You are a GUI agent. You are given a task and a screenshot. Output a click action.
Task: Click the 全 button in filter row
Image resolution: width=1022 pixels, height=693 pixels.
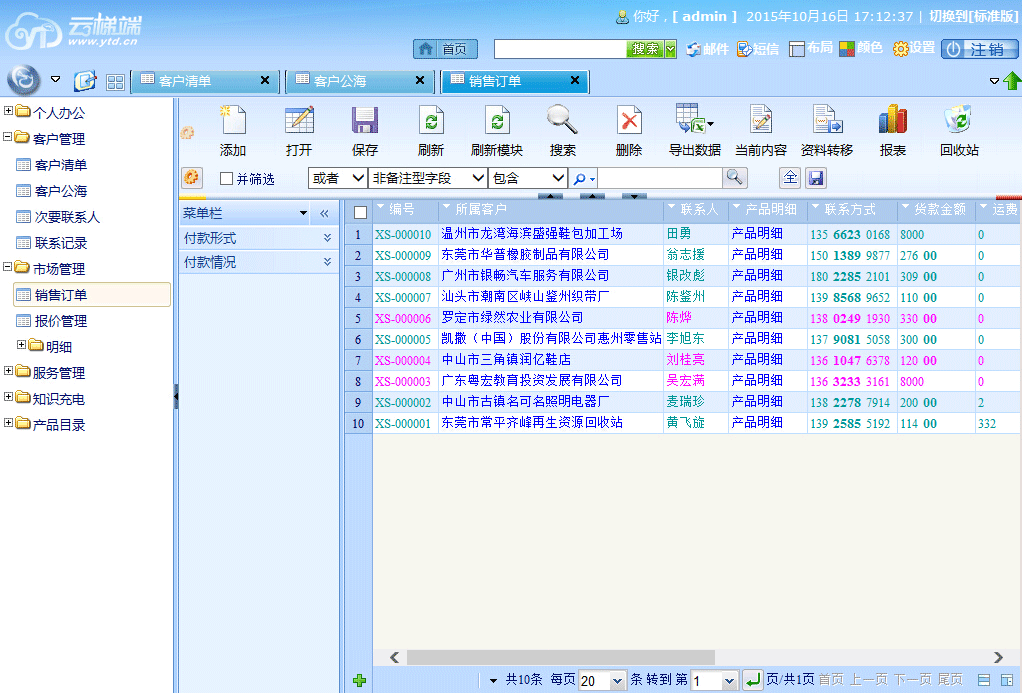[x=790, y=177]
